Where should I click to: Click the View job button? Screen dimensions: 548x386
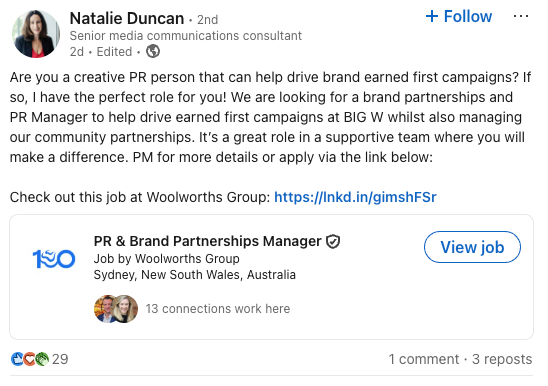(x=472, y=247)
